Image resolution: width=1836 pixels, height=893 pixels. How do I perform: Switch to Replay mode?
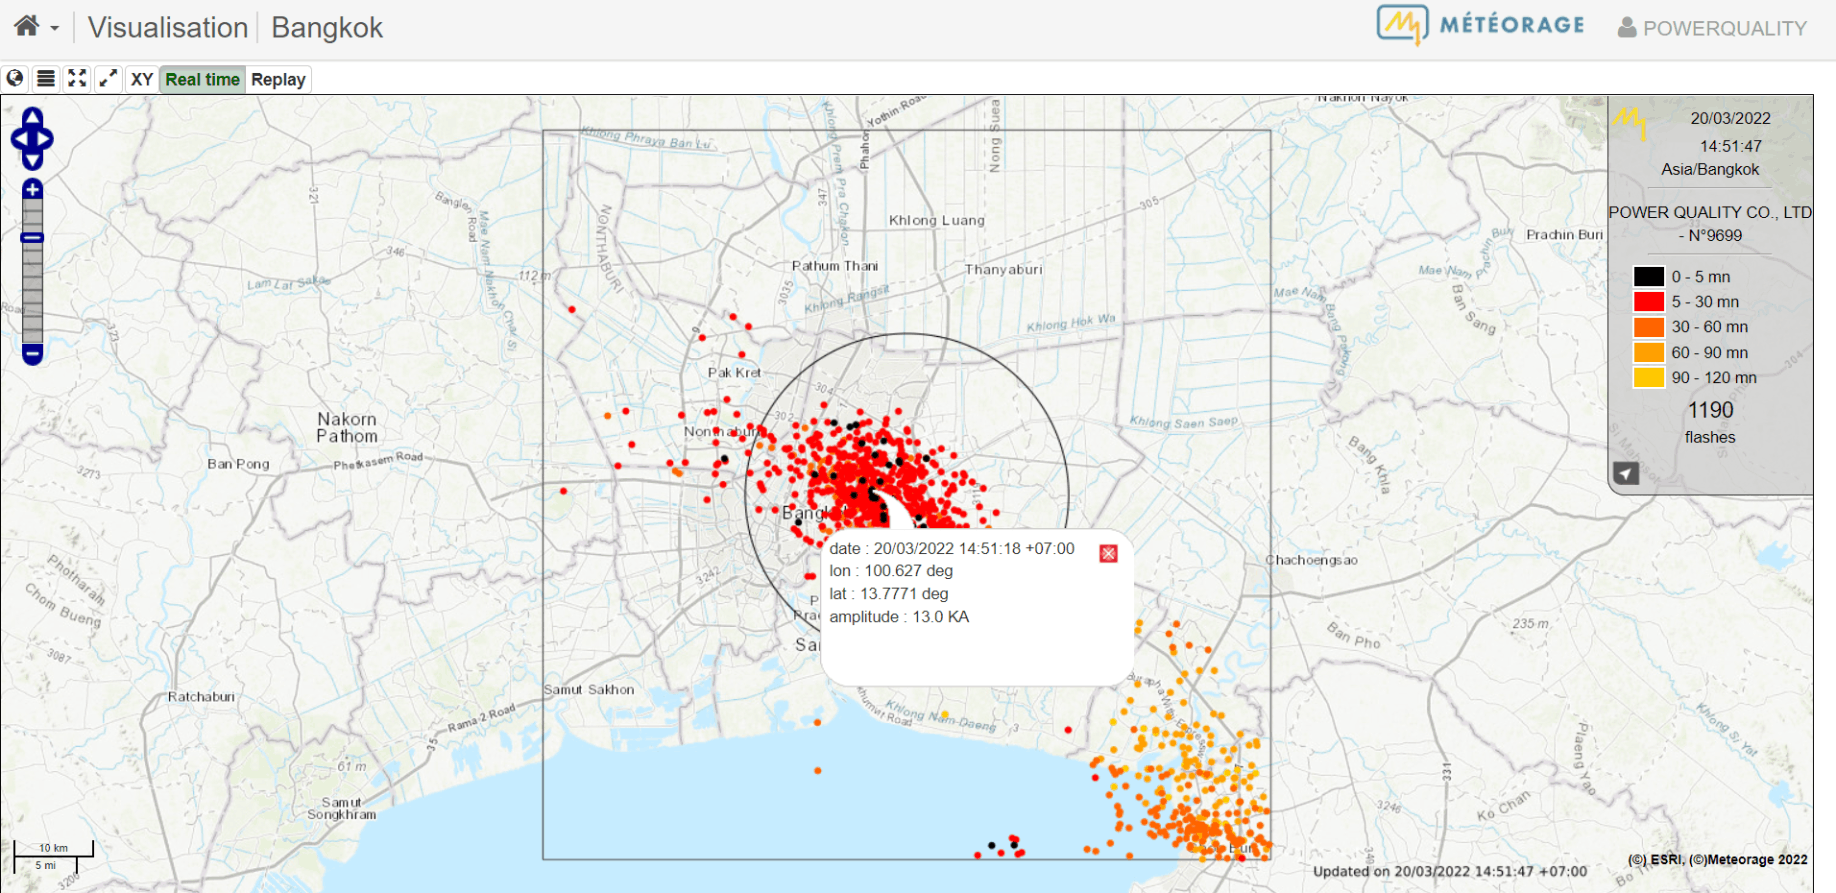tap(278, 79)
